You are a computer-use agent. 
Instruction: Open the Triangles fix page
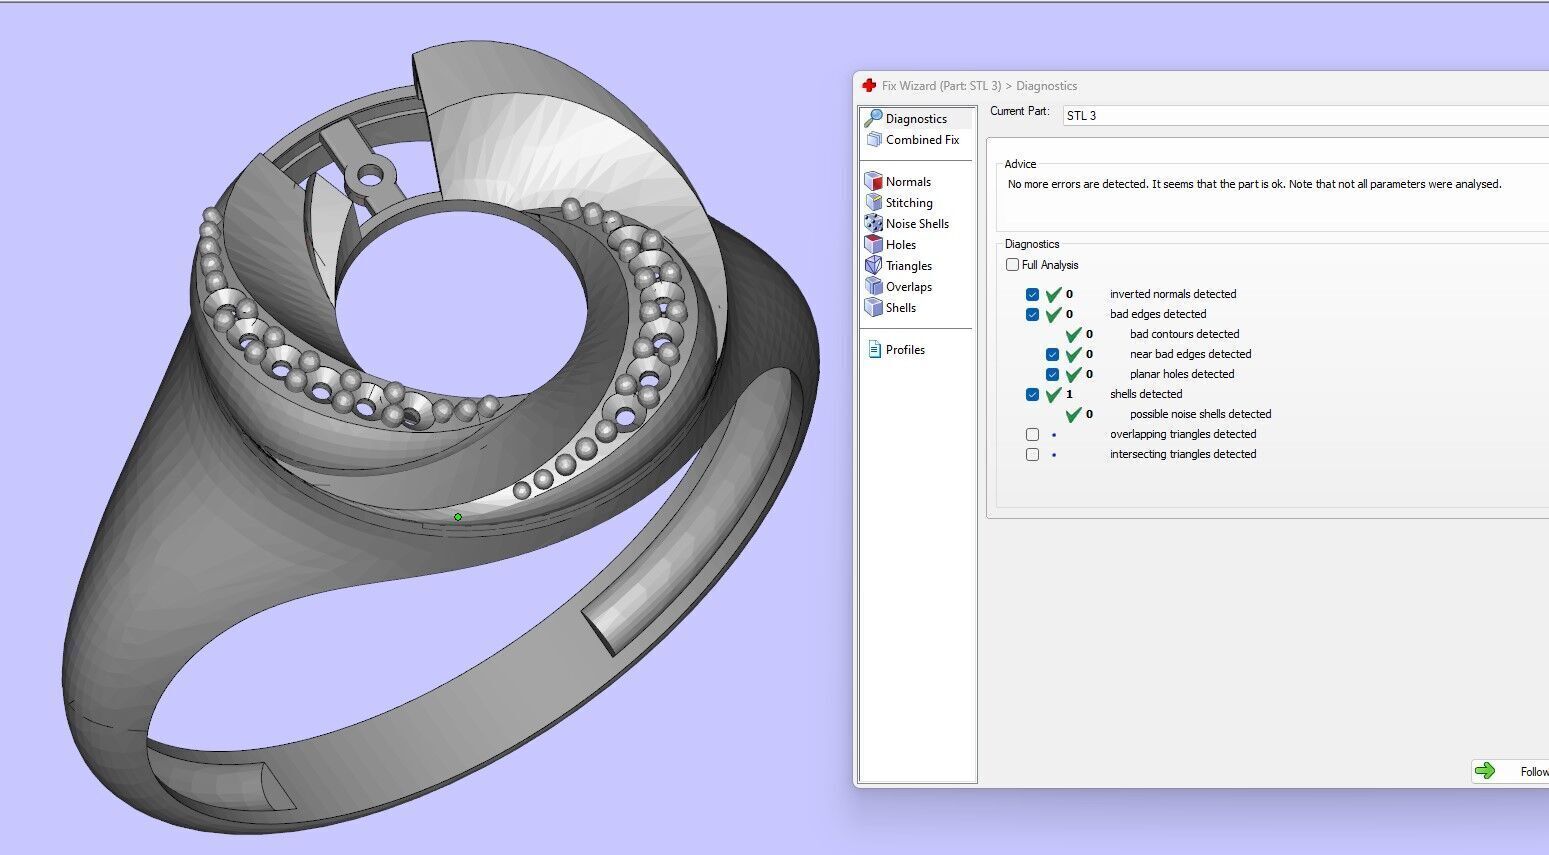pyautogui.click(x=909, y=266)
